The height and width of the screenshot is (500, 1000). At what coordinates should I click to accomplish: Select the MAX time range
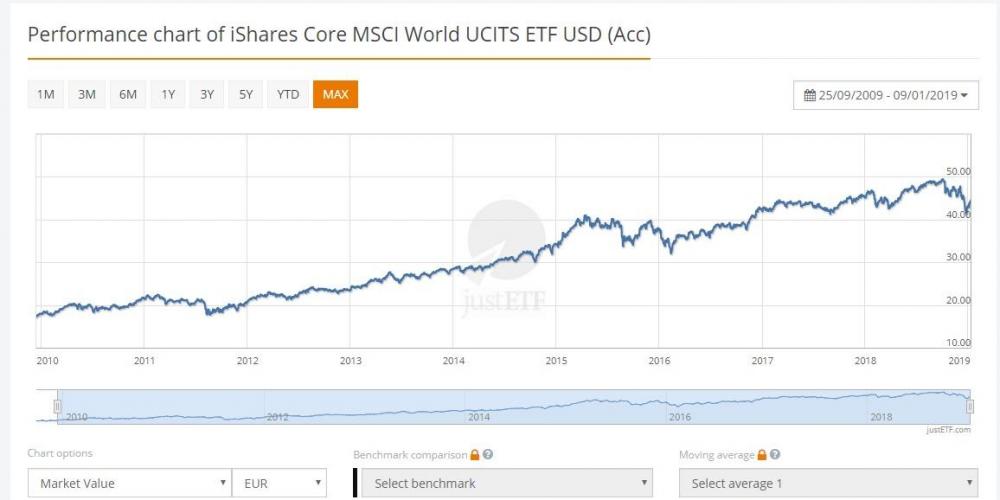pyautogui.click(x=335, y=94)
